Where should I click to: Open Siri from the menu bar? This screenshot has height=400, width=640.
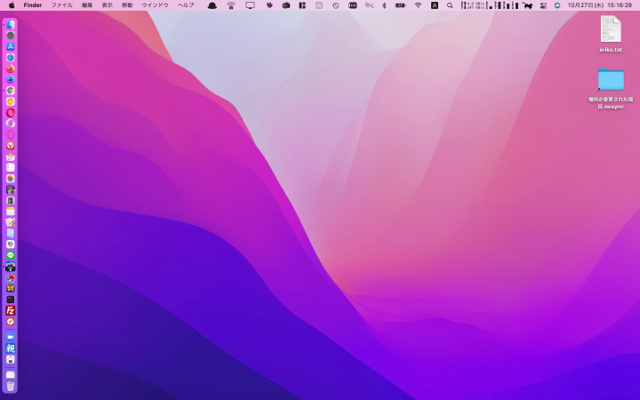click(557, 5)
